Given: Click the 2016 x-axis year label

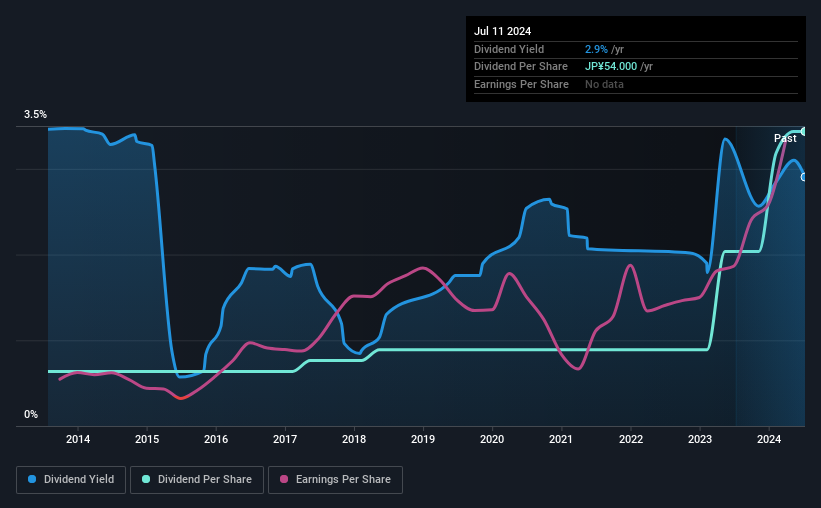Looking at the screenshot, I should pos(216,439).
